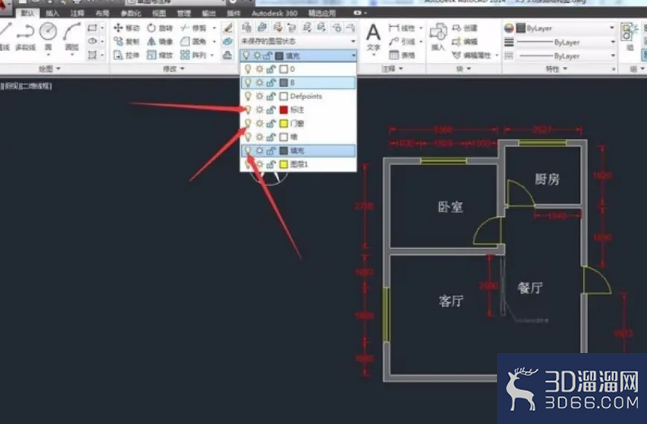Click the Erase pencil-eraser icon
647x424 pixels.
click(x=227, y=28)
